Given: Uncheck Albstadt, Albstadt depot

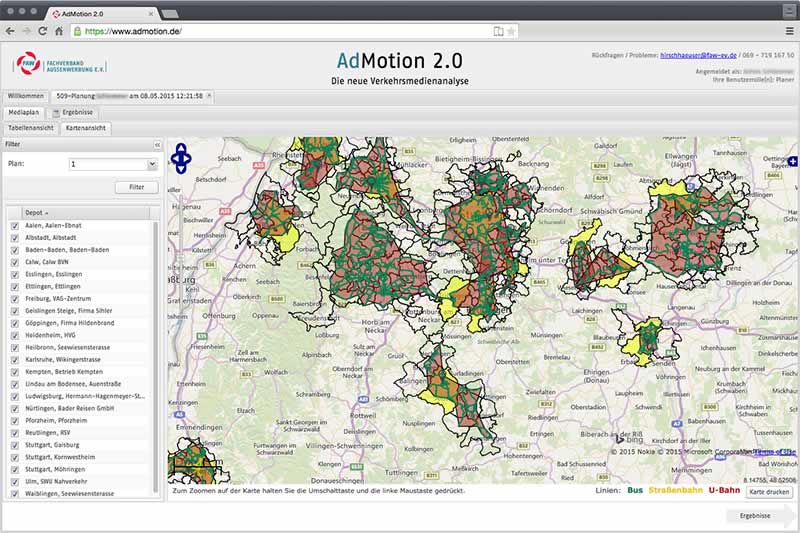Looking at the screenshot, I should [14, 238].
